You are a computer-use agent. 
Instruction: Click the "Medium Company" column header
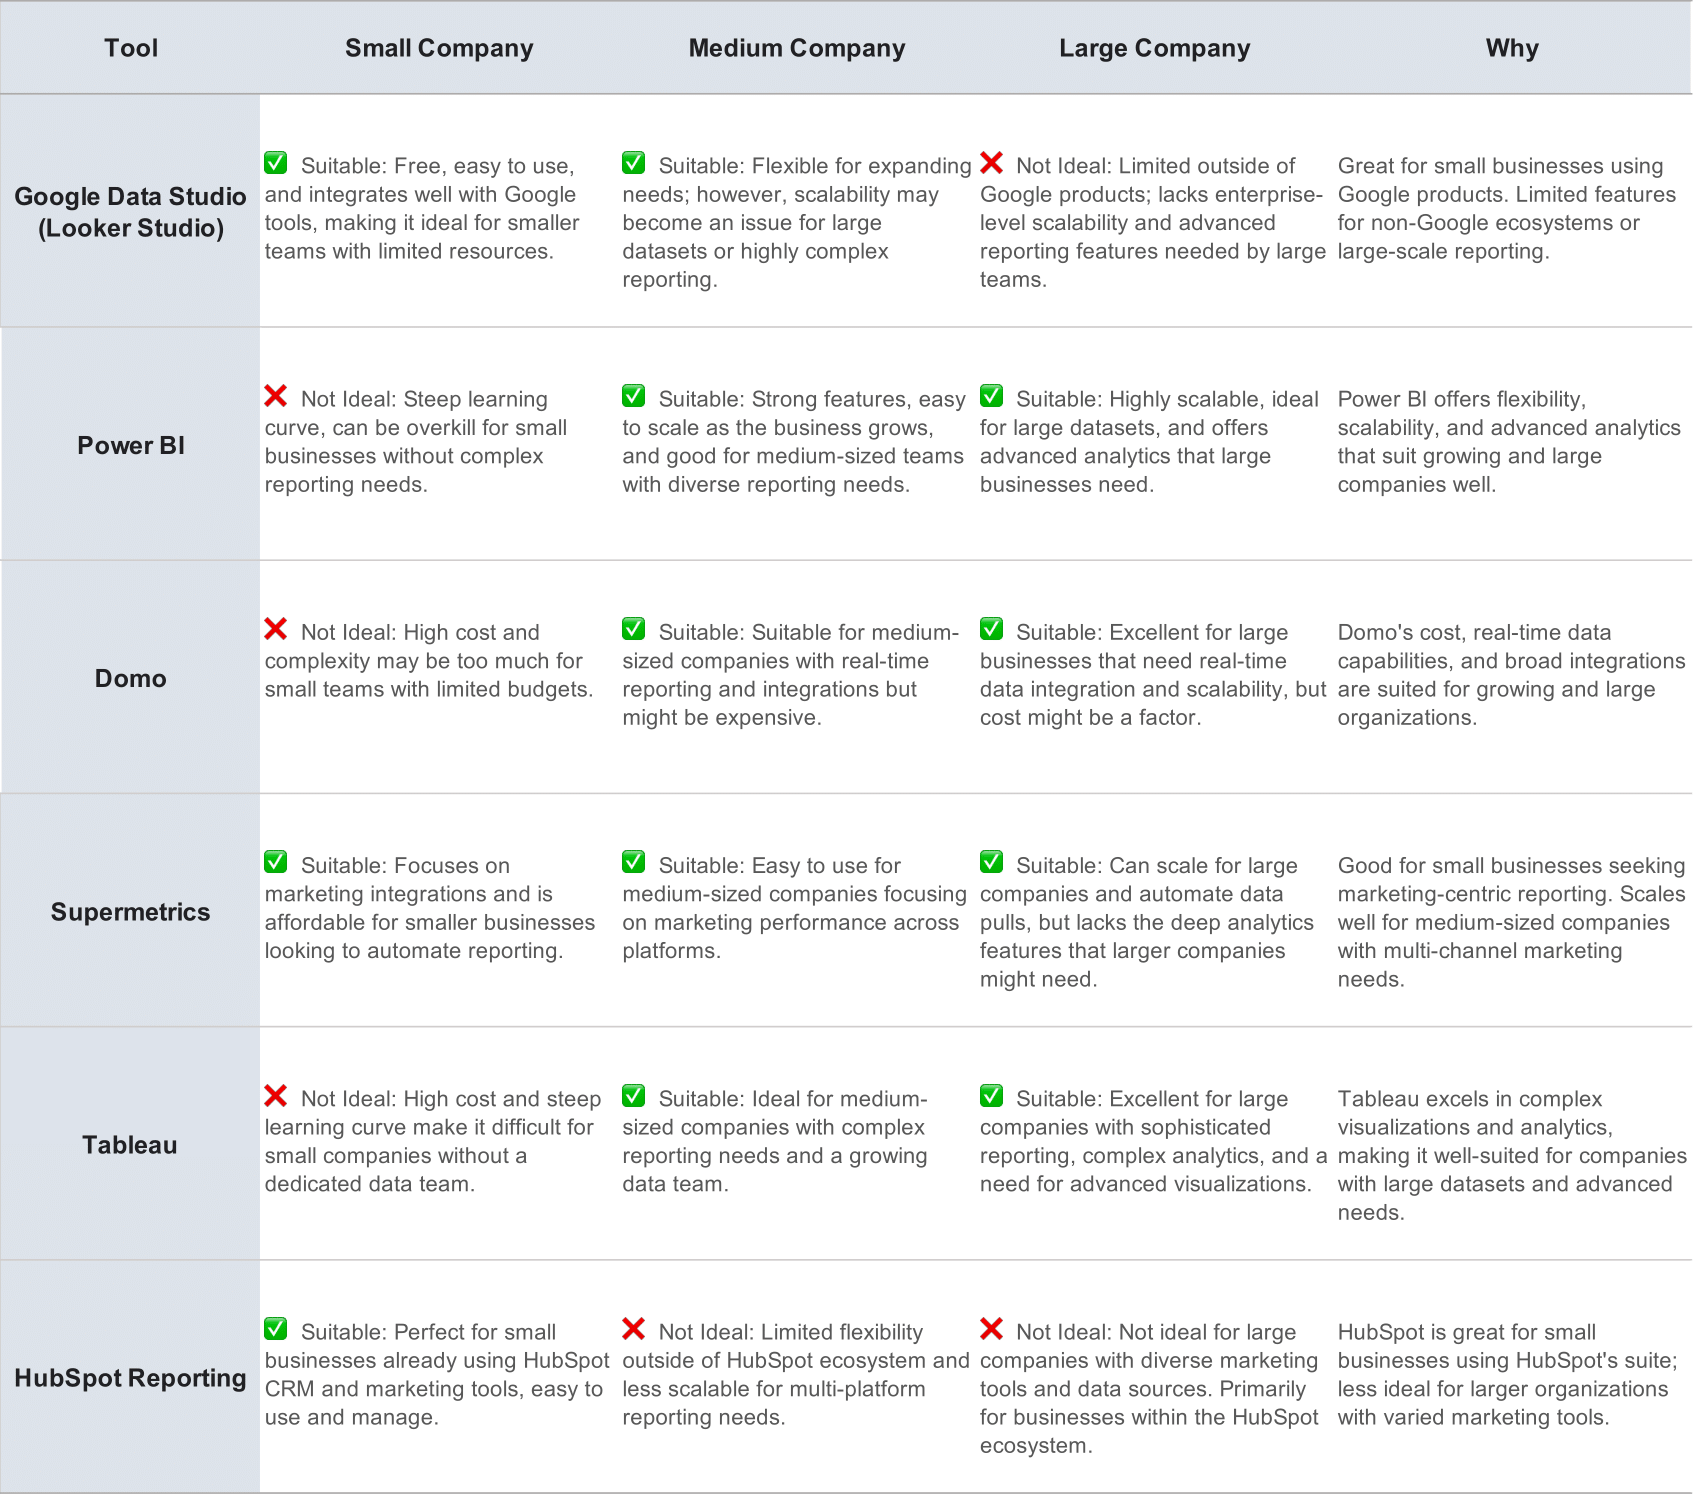click(797, 48)
